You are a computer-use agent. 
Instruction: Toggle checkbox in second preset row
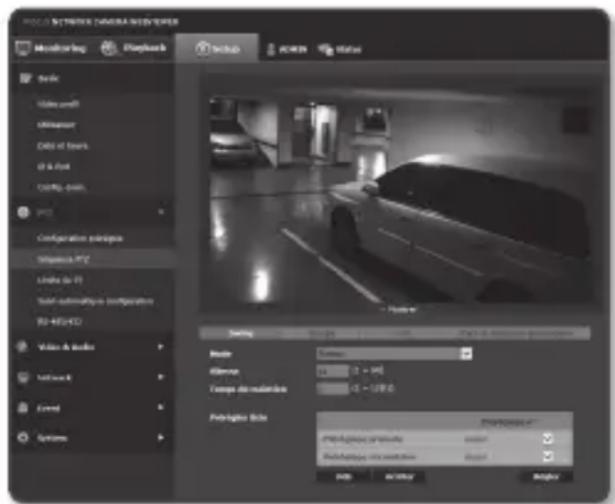tap(547, 457)
